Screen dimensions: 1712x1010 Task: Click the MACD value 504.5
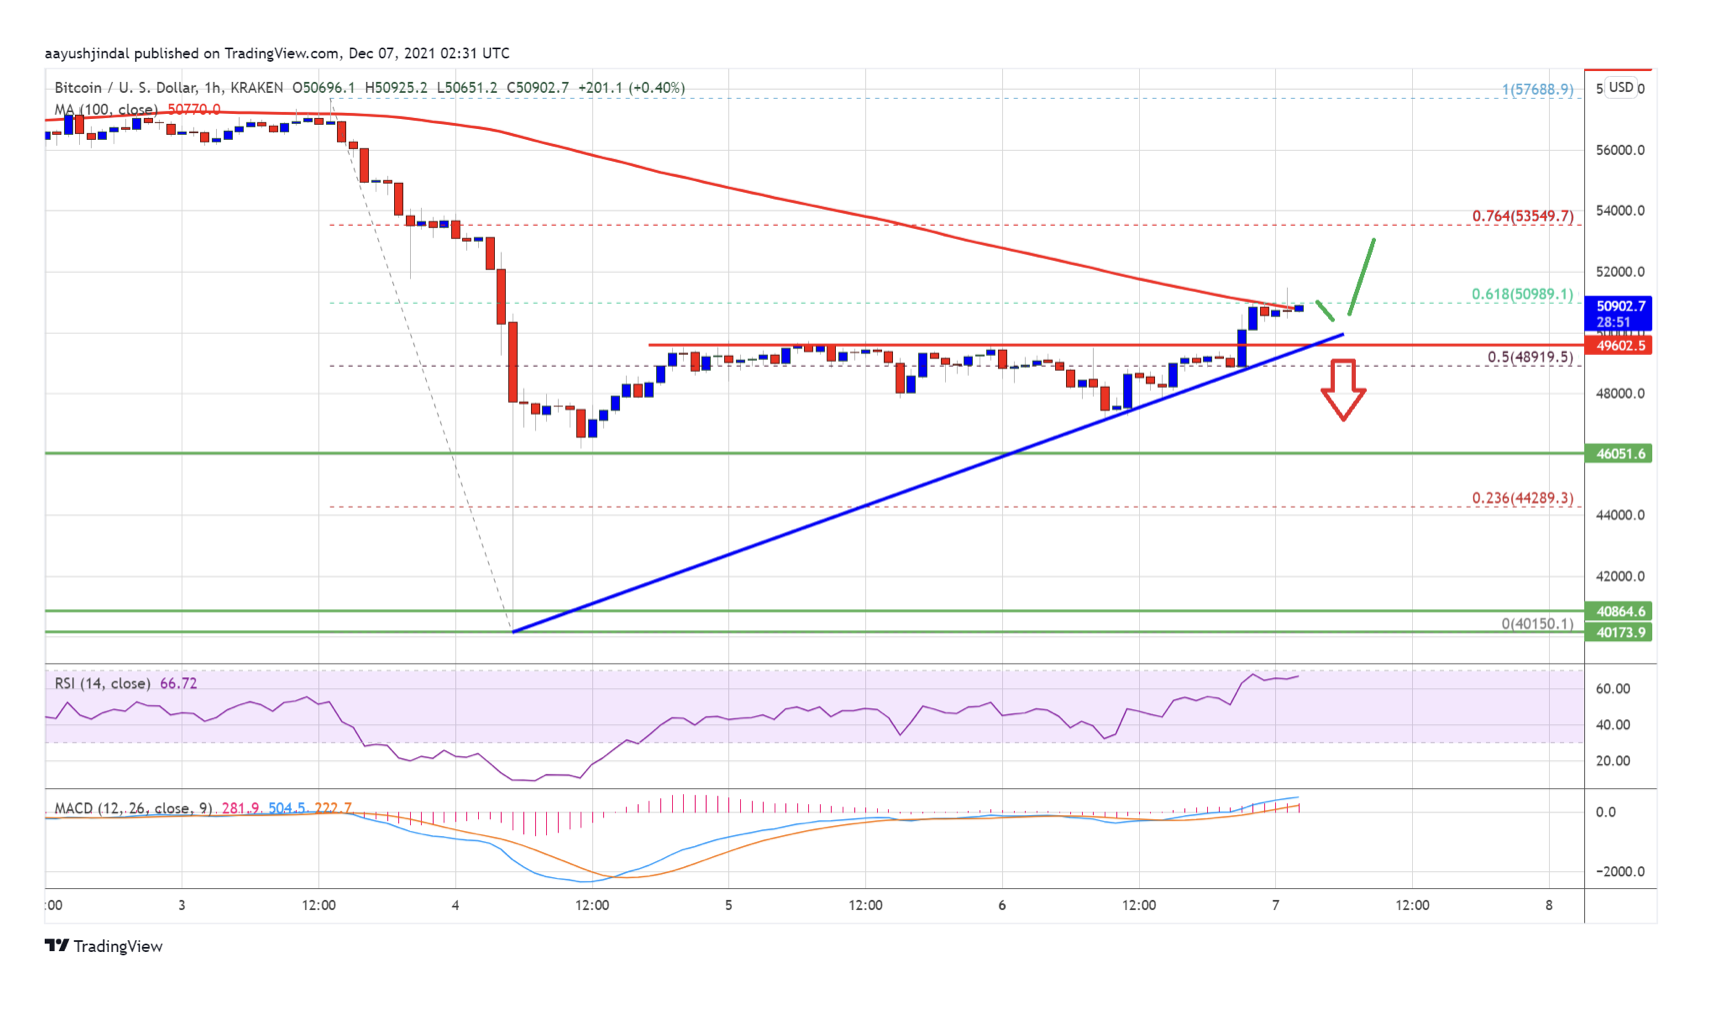click(x=287, y=808)
